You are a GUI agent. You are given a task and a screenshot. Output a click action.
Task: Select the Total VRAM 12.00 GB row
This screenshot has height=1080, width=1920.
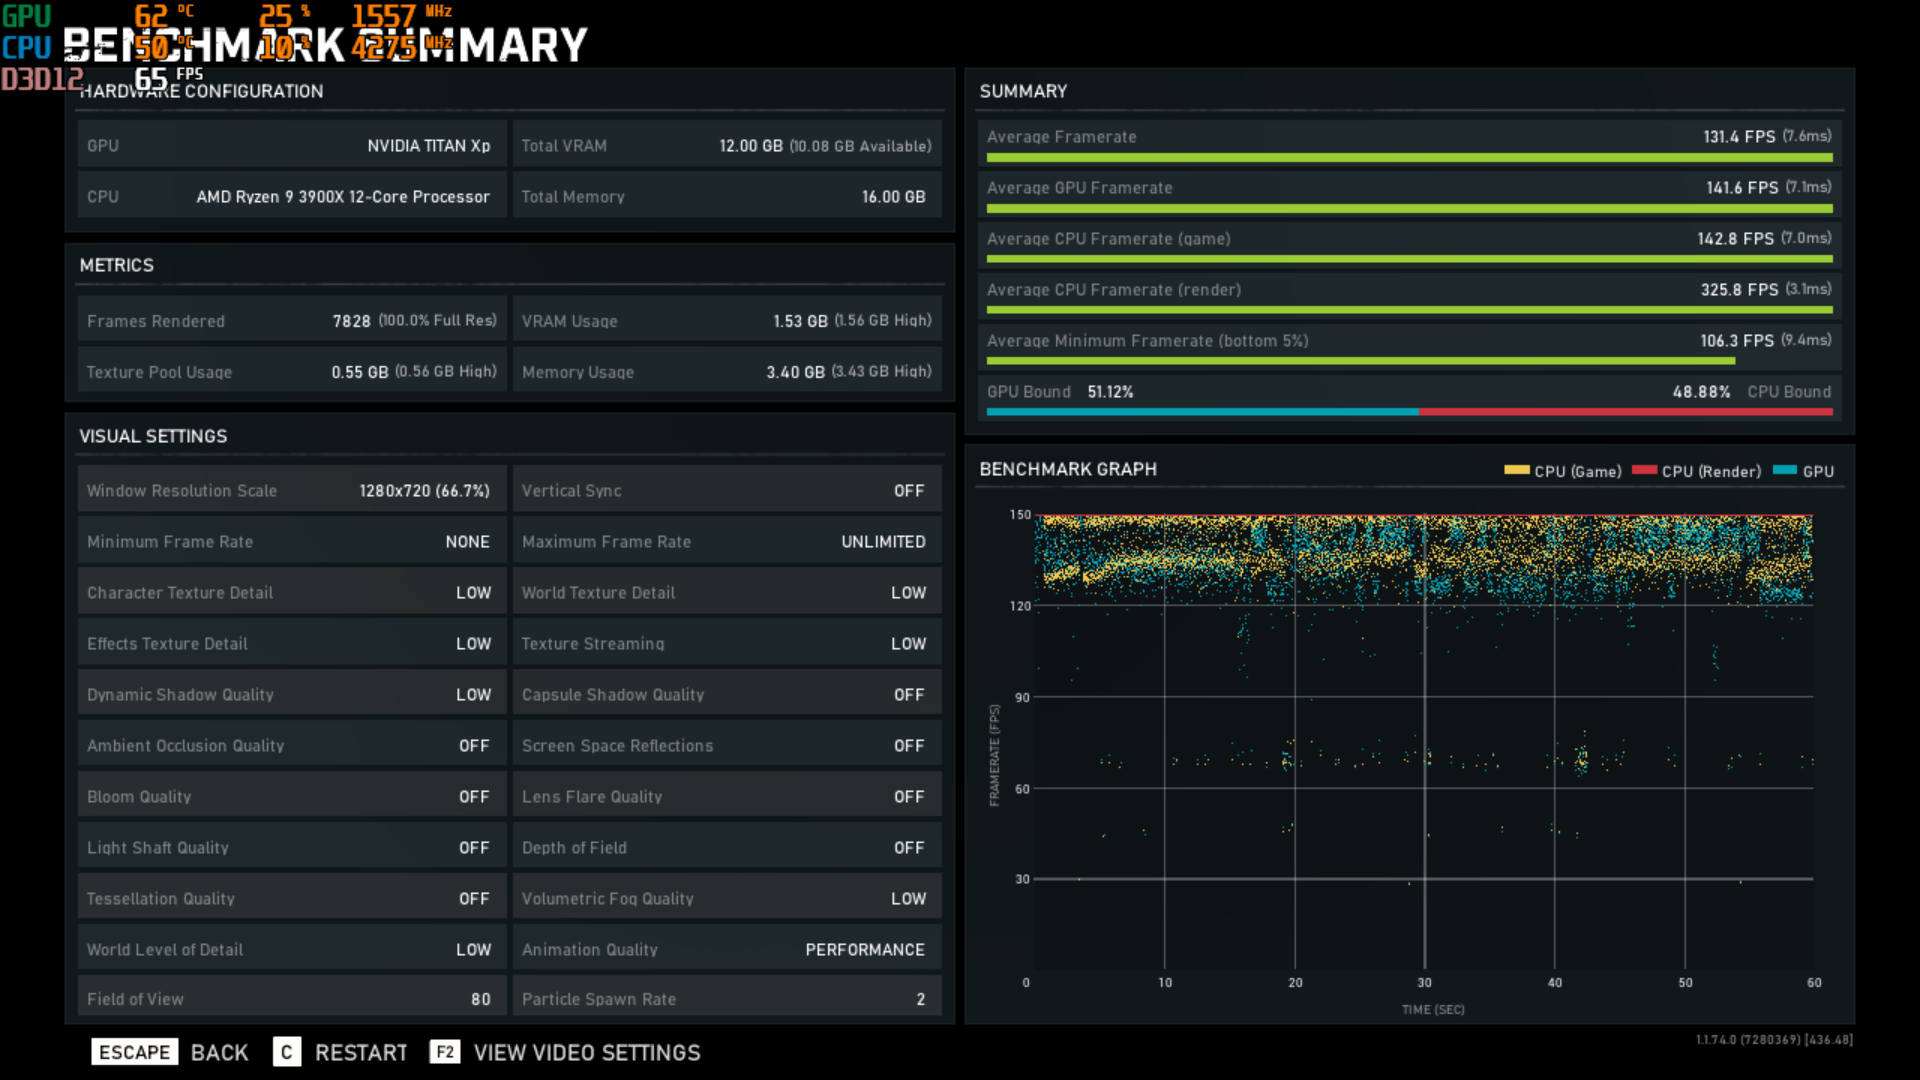(727, 145)
